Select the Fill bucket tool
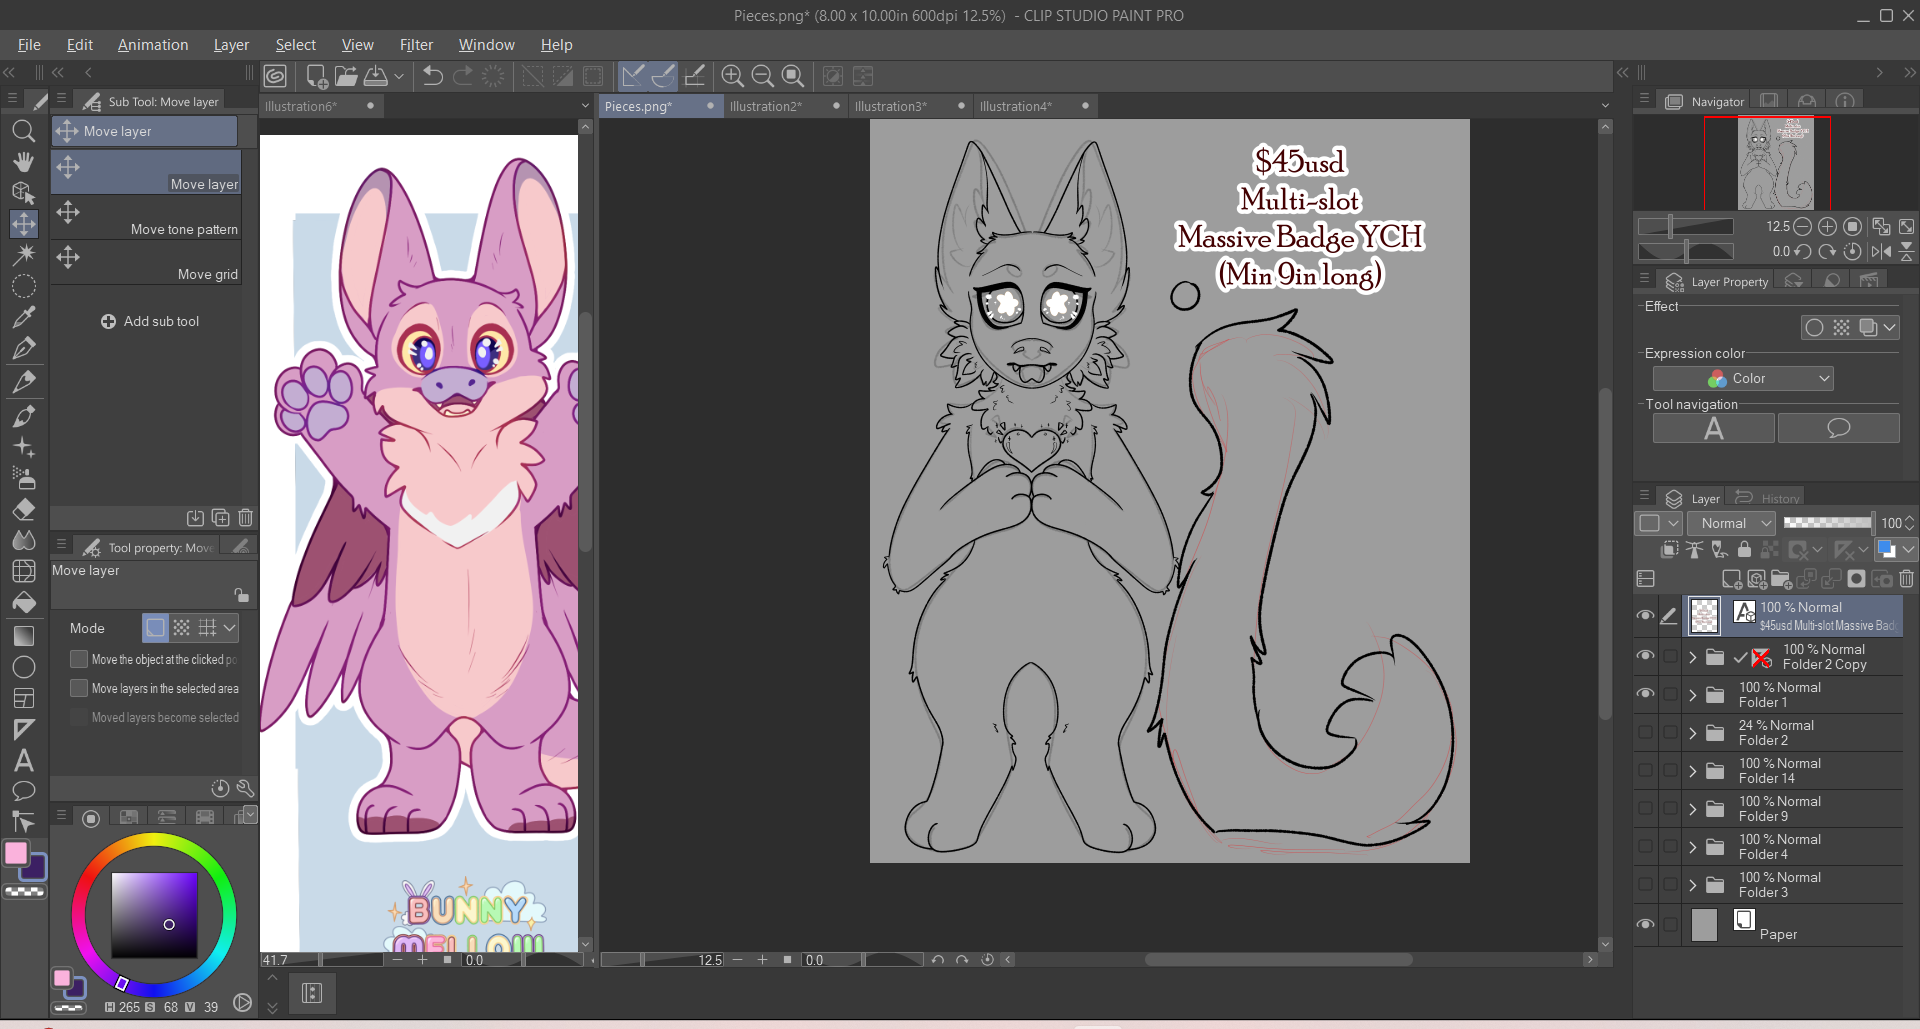This screenshot has height=1029, width=1920. [x=24, y=603]
